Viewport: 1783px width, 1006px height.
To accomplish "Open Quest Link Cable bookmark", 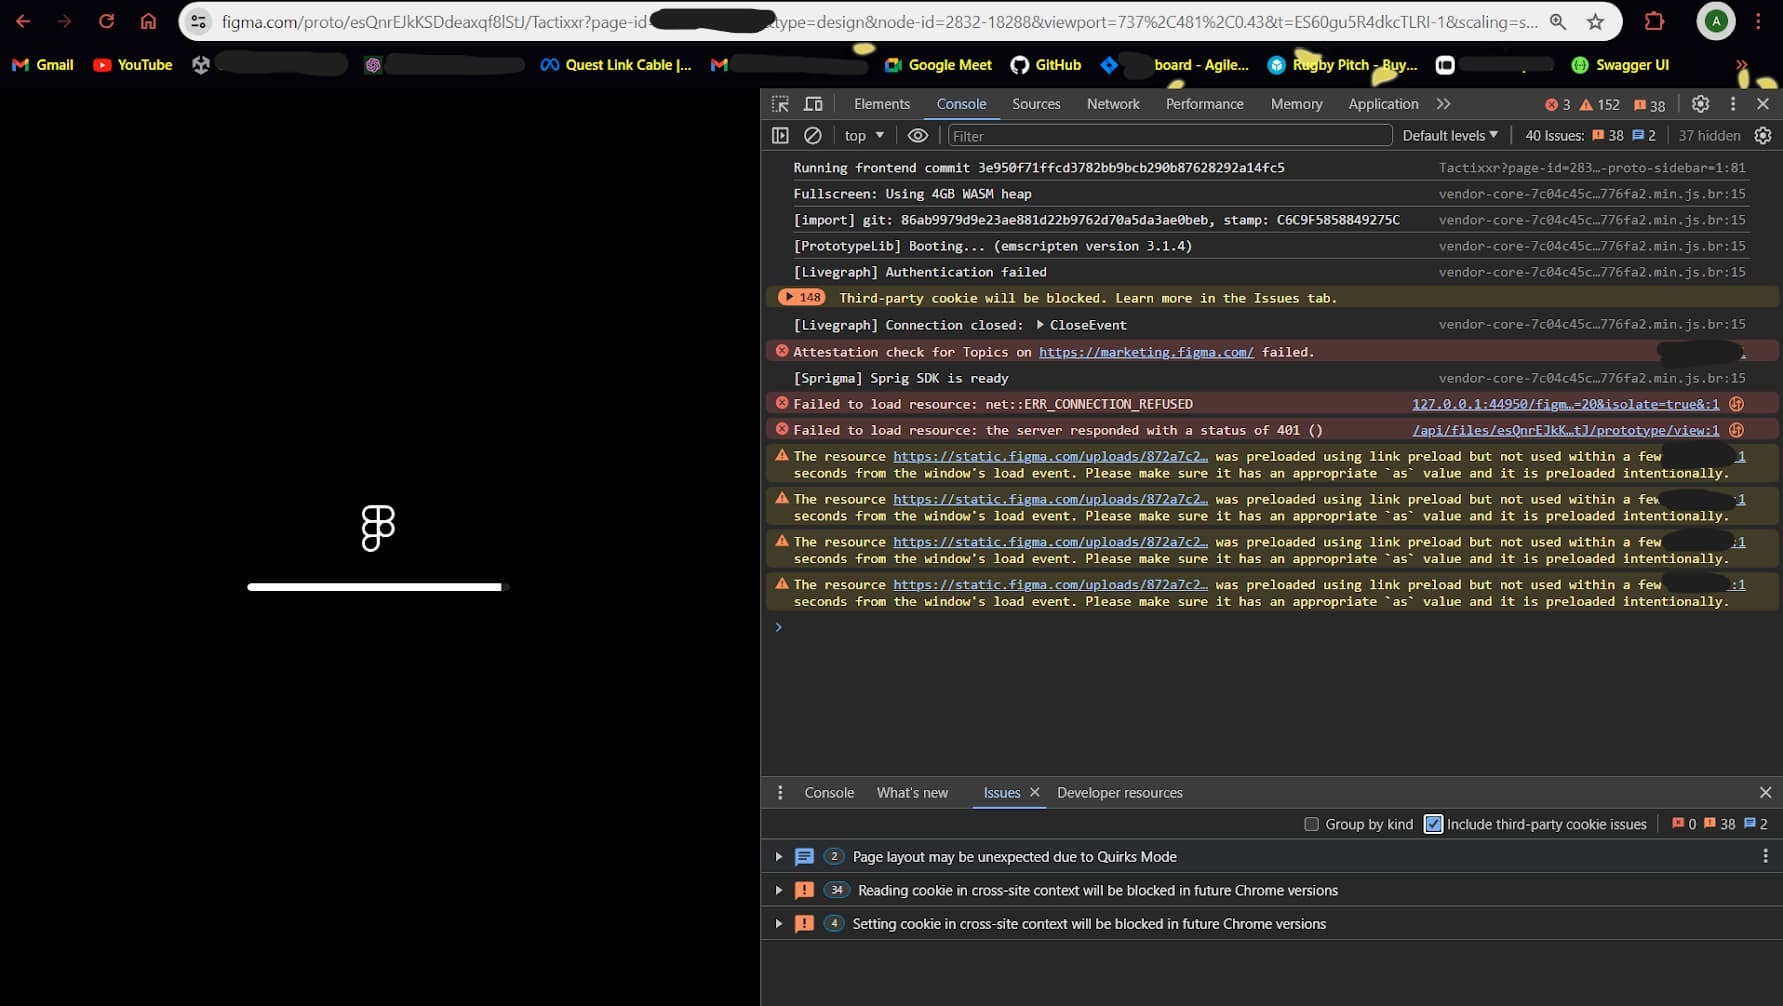I will [616, 65].
